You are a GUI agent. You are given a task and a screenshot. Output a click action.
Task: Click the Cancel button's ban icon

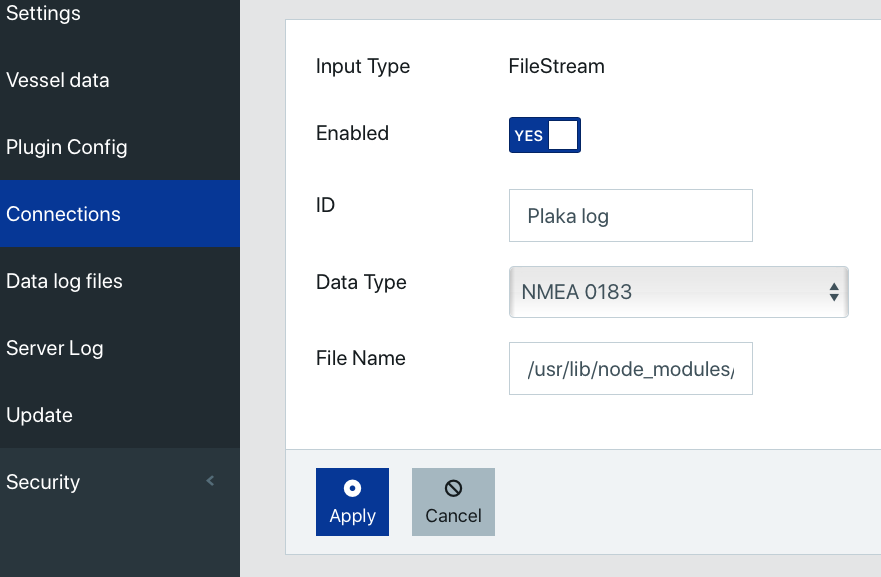tap(453, 488)
